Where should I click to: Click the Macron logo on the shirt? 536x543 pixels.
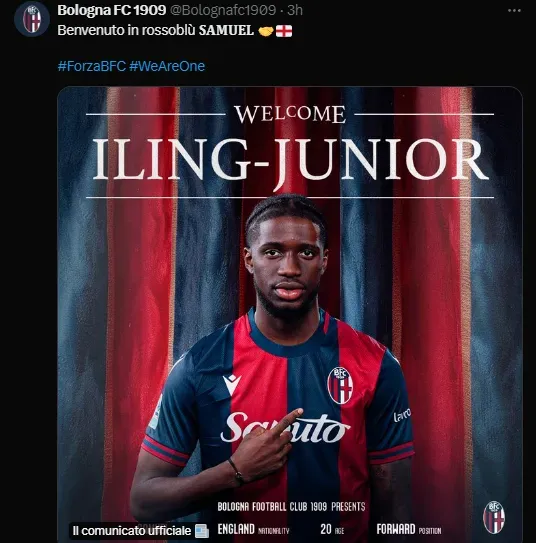pyautogui.click(x=232, y=384)
